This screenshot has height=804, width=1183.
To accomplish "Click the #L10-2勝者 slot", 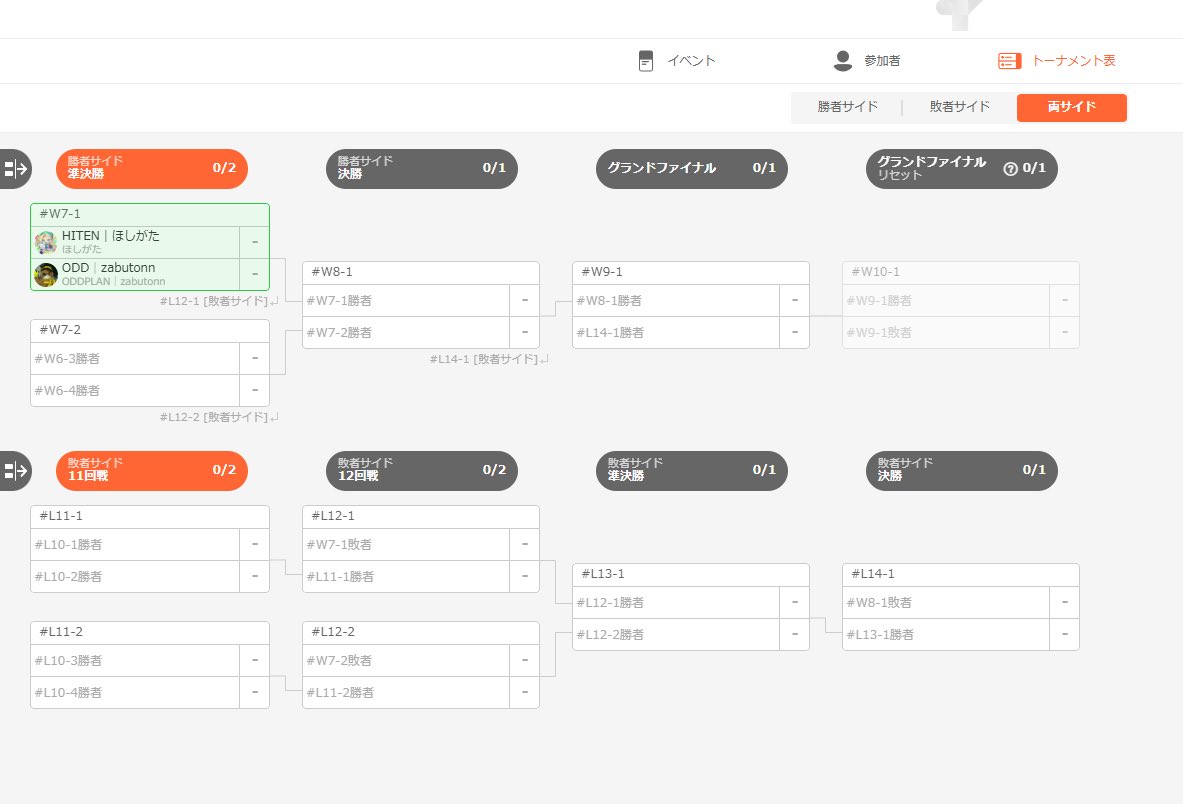I will coord(136,577).
